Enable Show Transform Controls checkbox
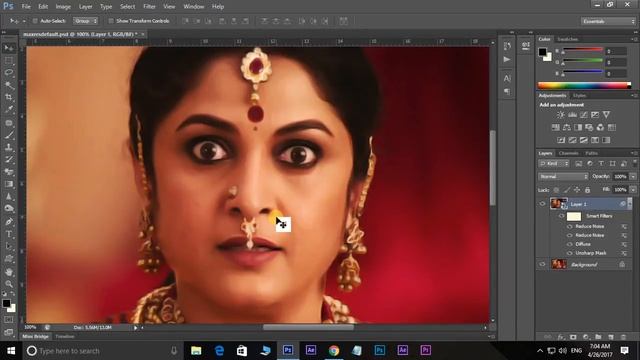This screenshot has height=360, width=640. point(111,21)
